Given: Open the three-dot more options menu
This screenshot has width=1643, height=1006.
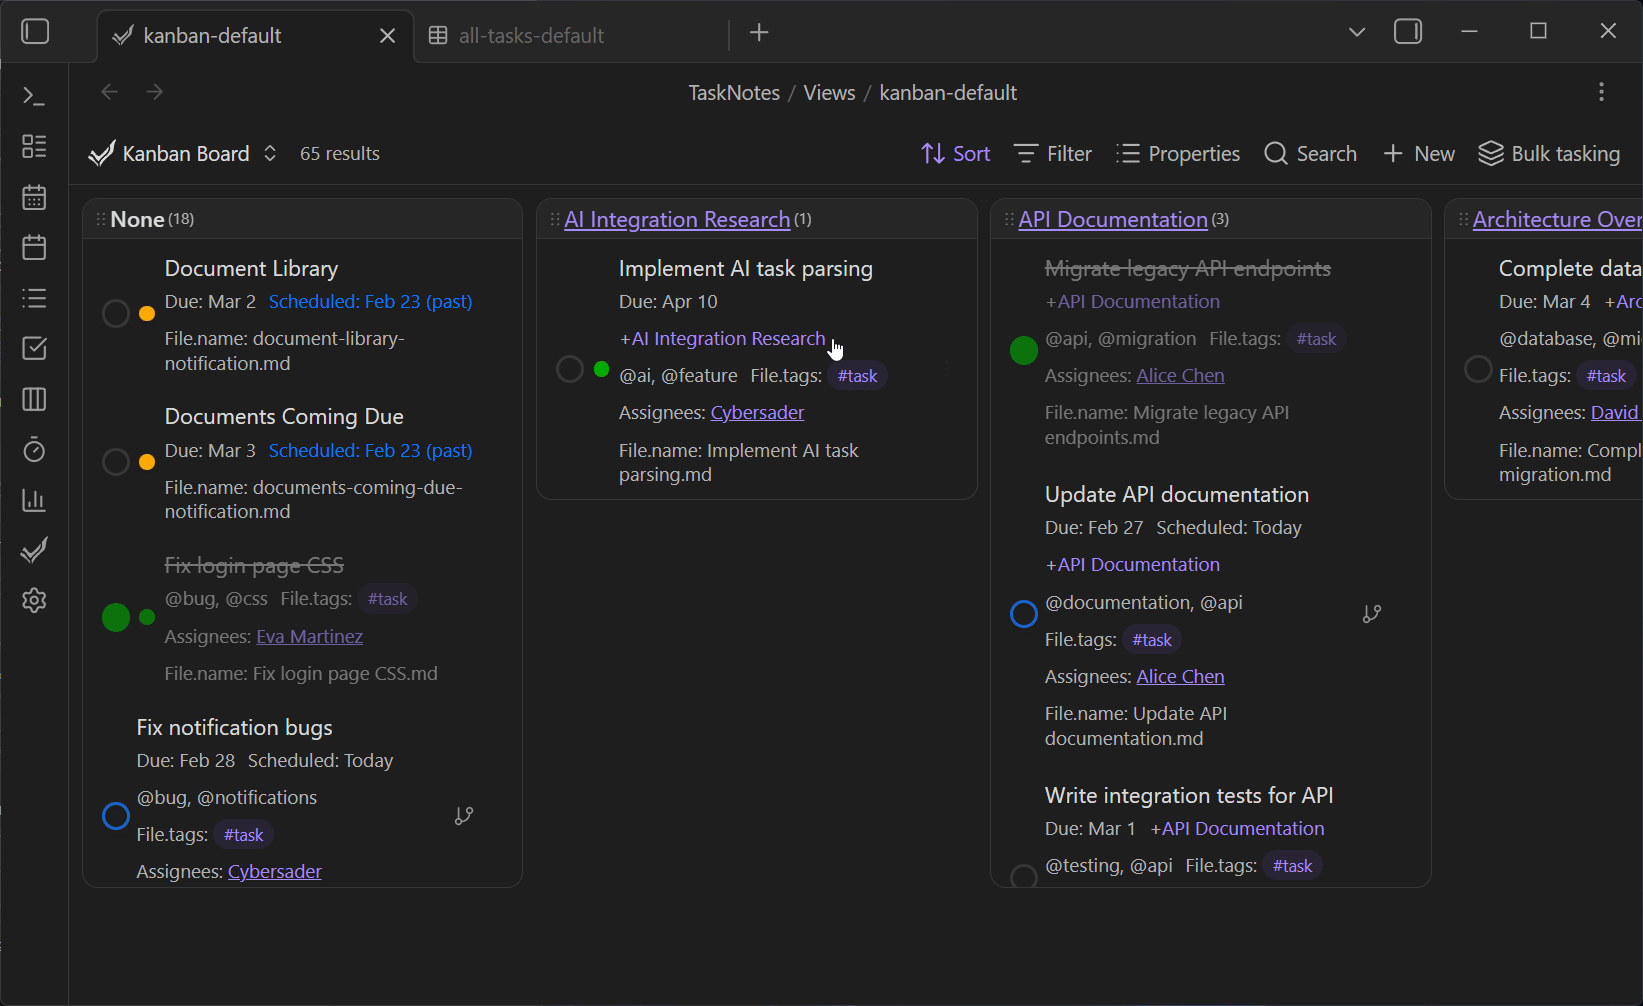Looking at the screenshot, I should point(1601,92).
